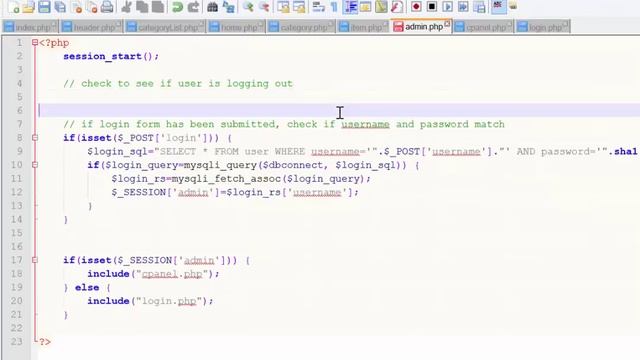
Task: Toggle Show All Characters pilcrow icon
Action: 334,7
